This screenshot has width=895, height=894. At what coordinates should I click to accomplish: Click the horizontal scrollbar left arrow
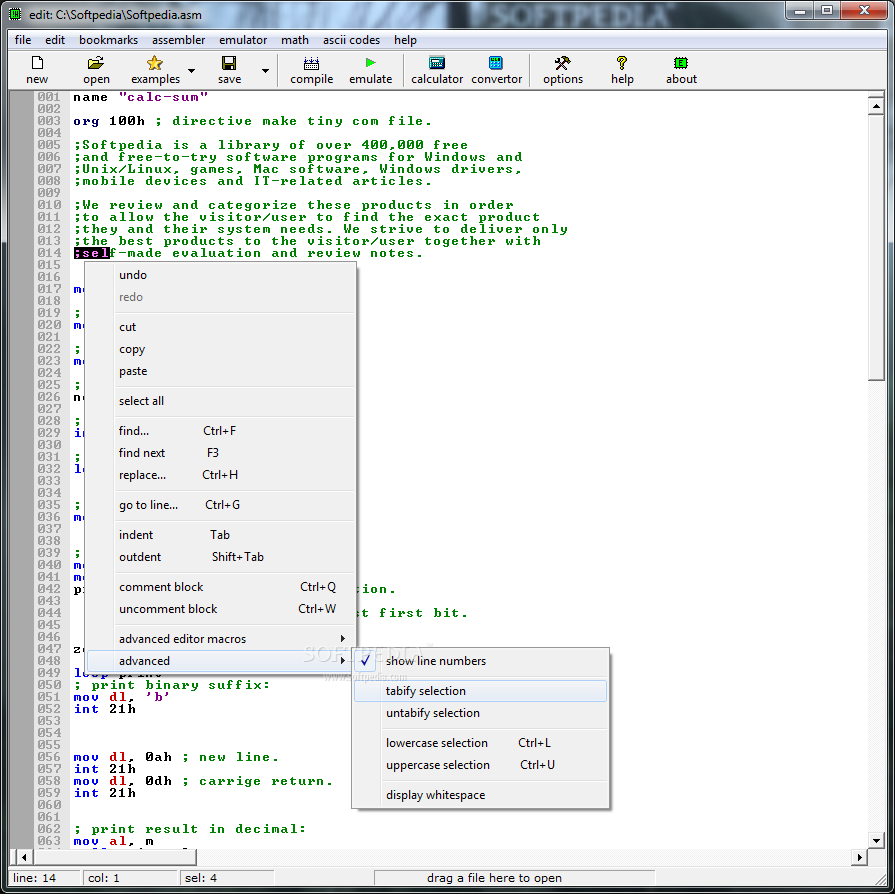coord(24,857)
